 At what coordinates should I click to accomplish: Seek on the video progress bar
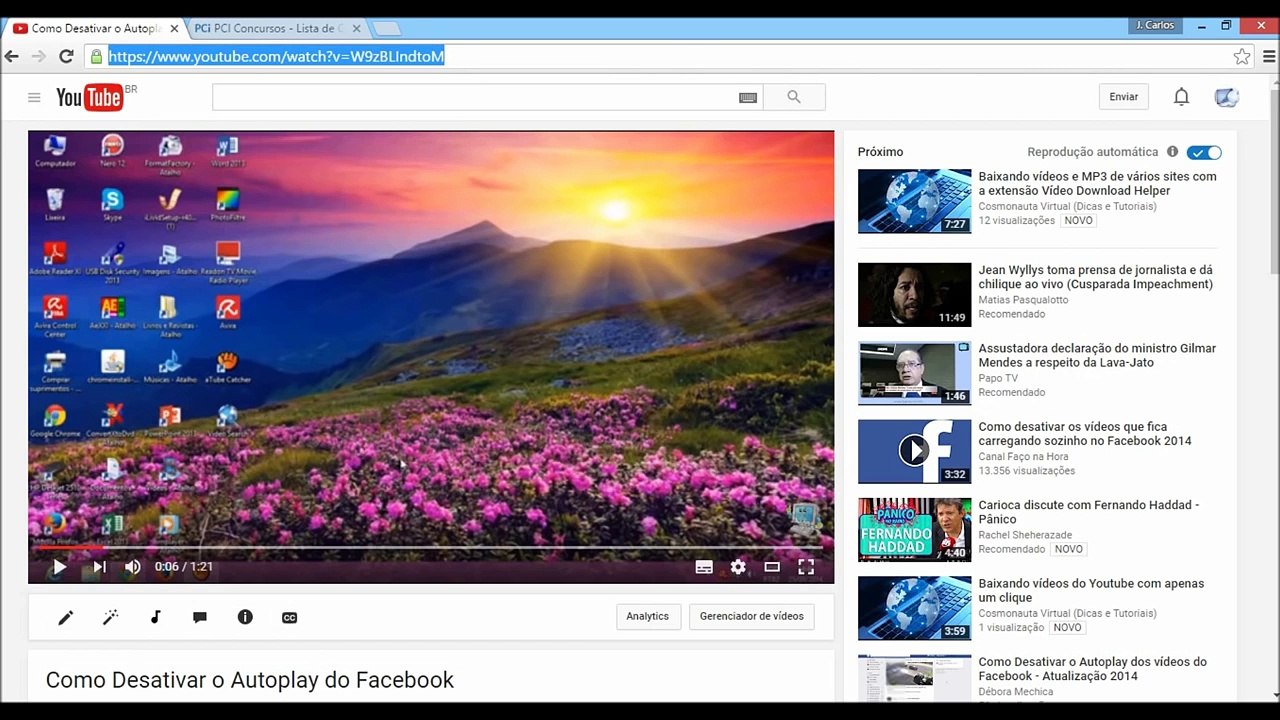(430, 548)
